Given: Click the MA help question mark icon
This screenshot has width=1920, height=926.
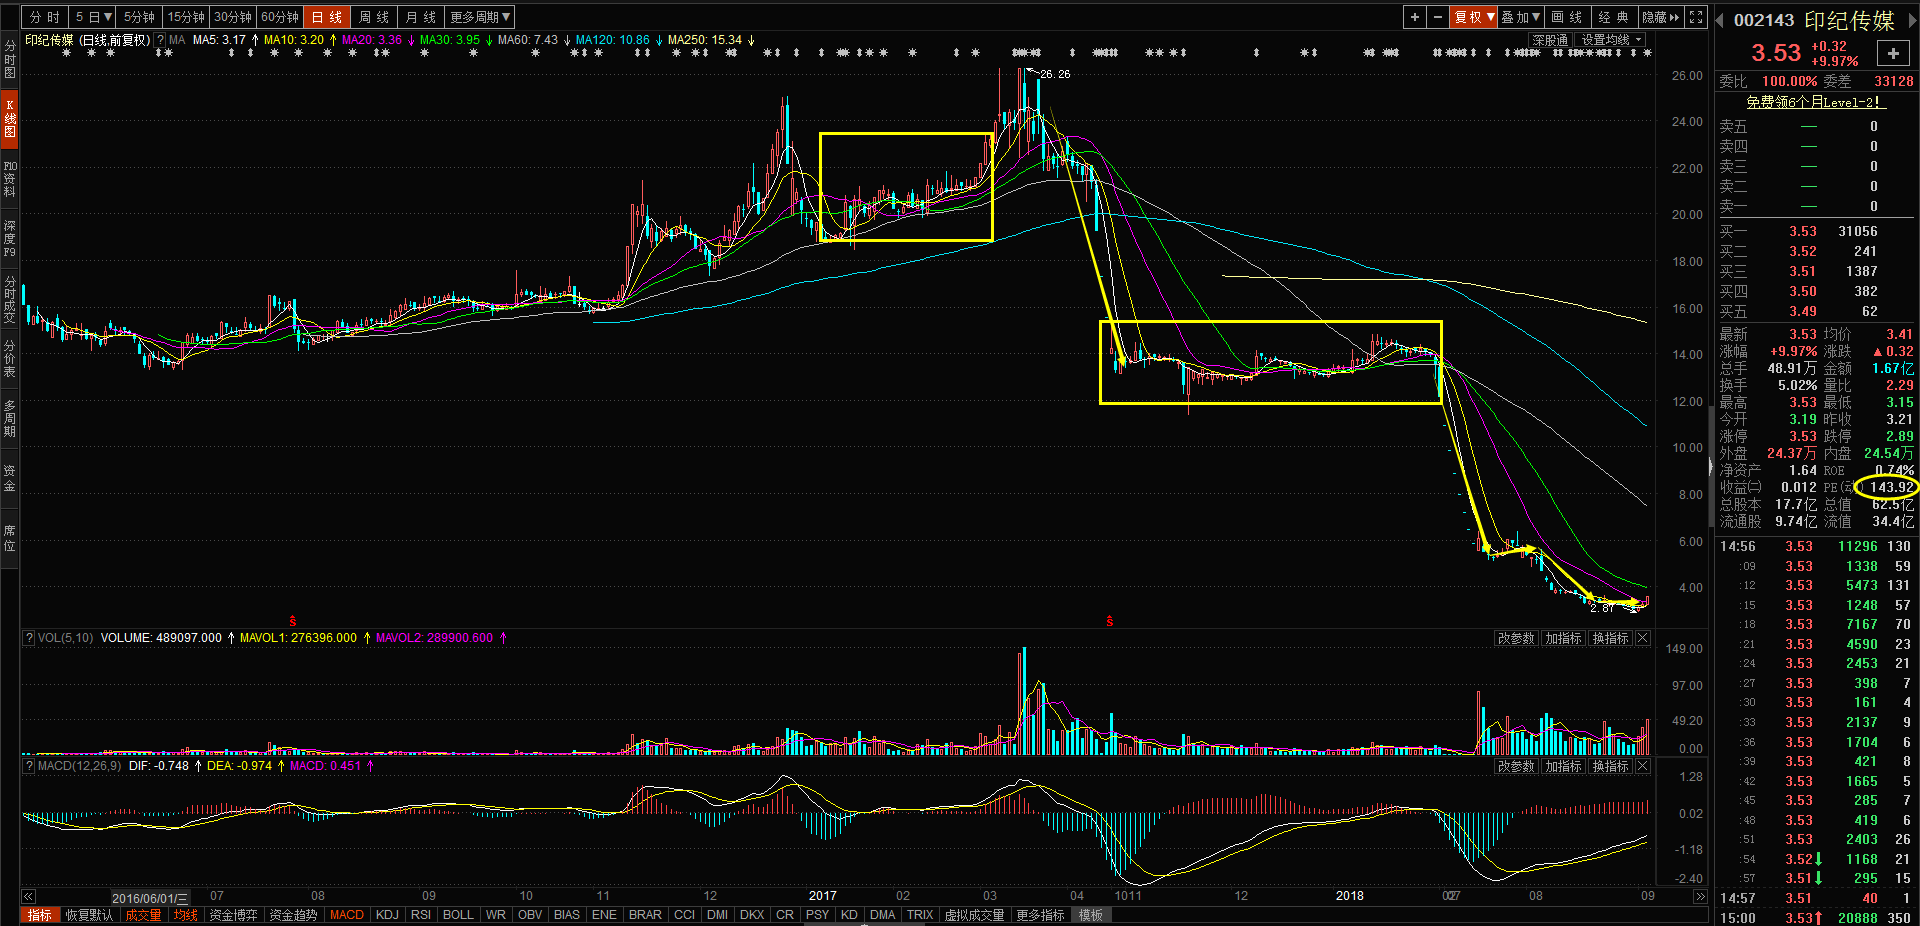Looking at the screenshot, I should [160, 40].
